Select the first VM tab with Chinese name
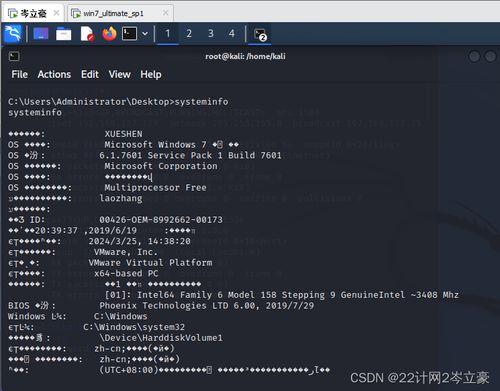Viewport: 500px width, 391px height. (33, 13)
